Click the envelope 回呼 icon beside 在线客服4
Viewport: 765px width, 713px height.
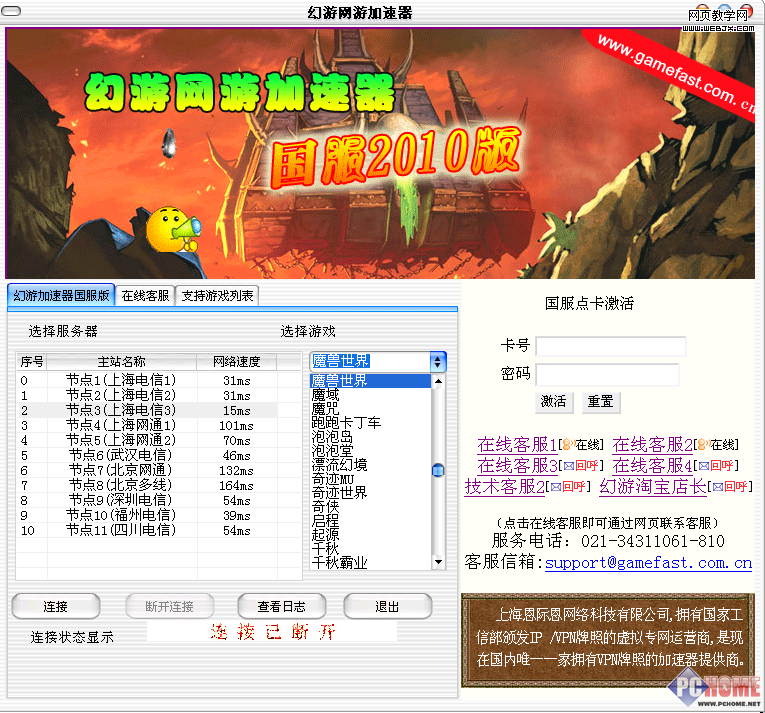pos(703,466)
